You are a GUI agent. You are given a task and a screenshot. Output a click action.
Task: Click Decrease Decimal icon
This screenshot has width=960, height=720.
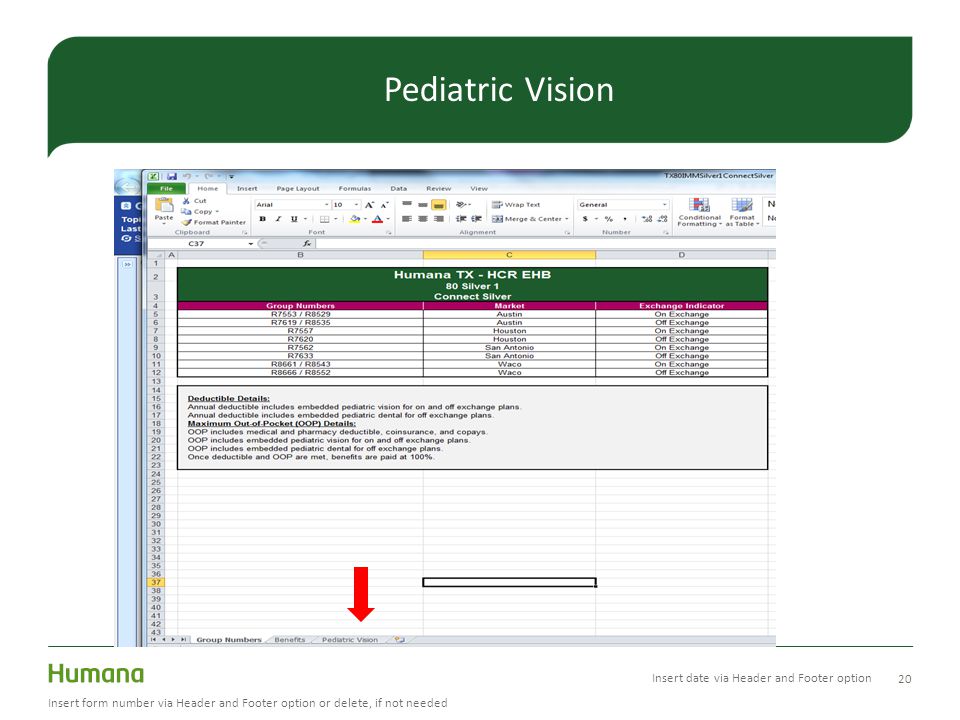[x=662, y=219]
